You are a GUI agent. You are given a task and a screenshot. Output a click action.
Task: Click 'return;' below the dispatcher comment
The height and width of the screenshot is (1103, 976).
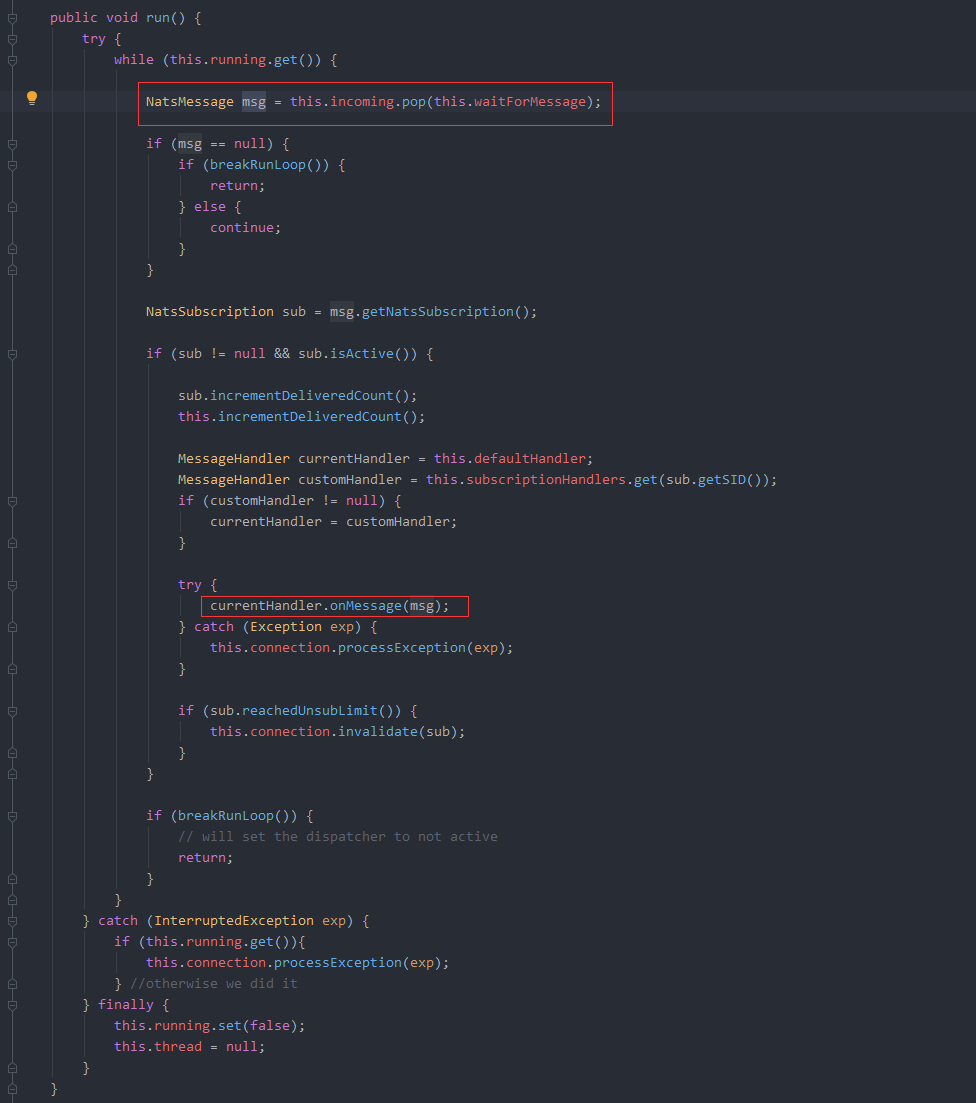[x=205, y=858]
